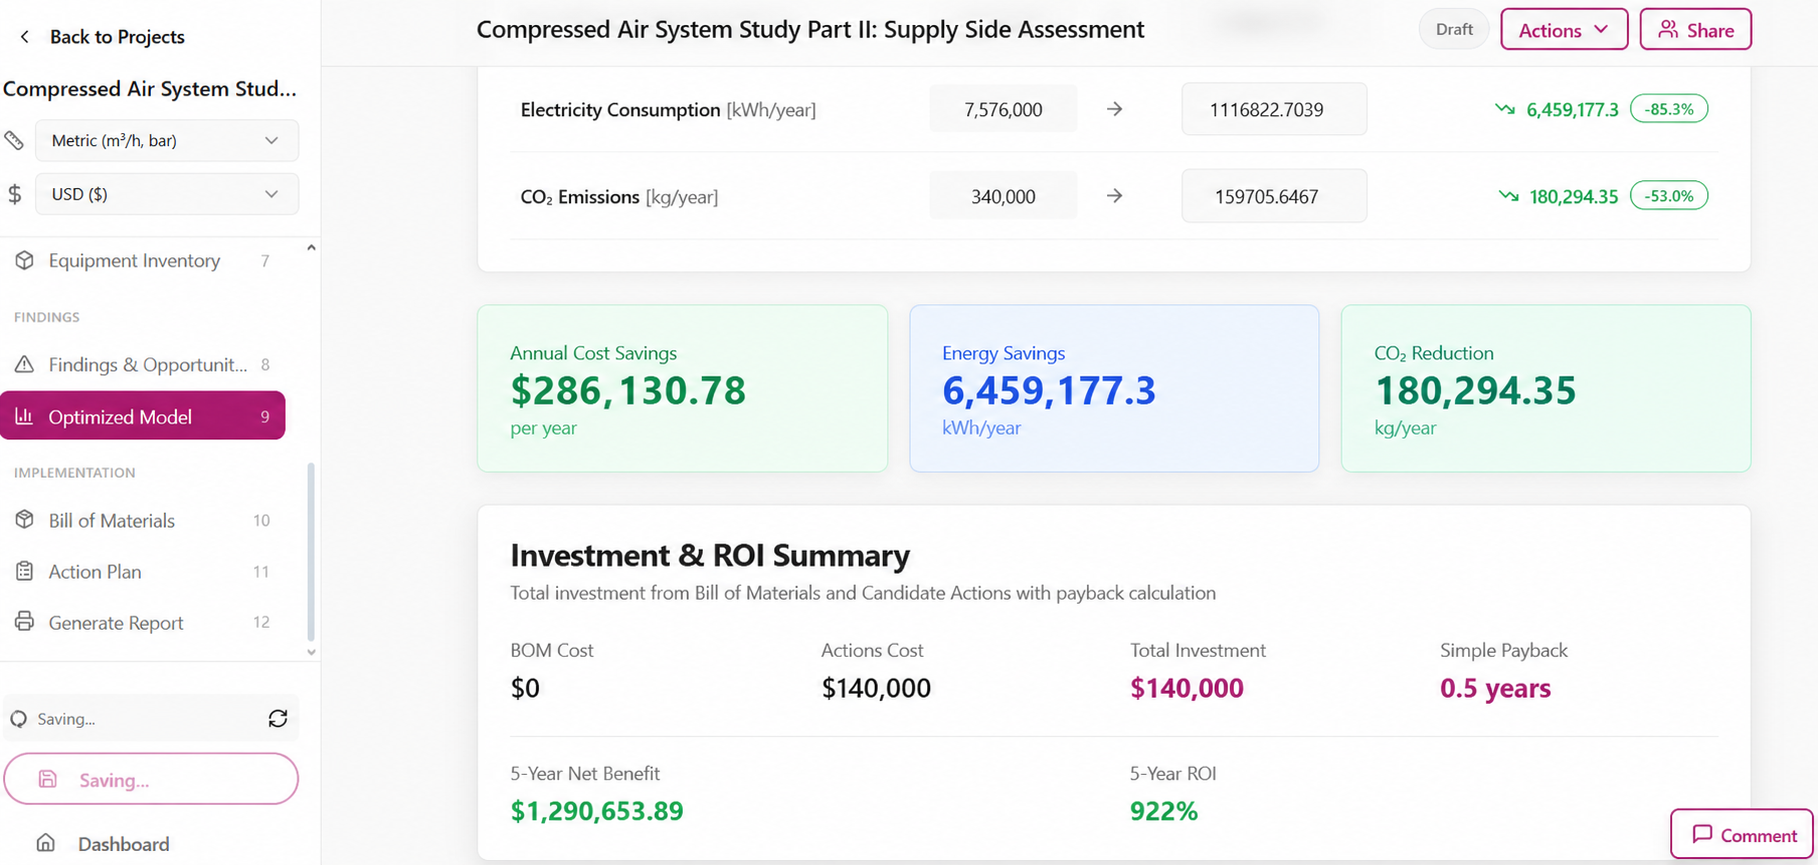This screenshot has height=865, width=1818.
Task: Click the Bill of Materials box icon
Action: point(25,520)
